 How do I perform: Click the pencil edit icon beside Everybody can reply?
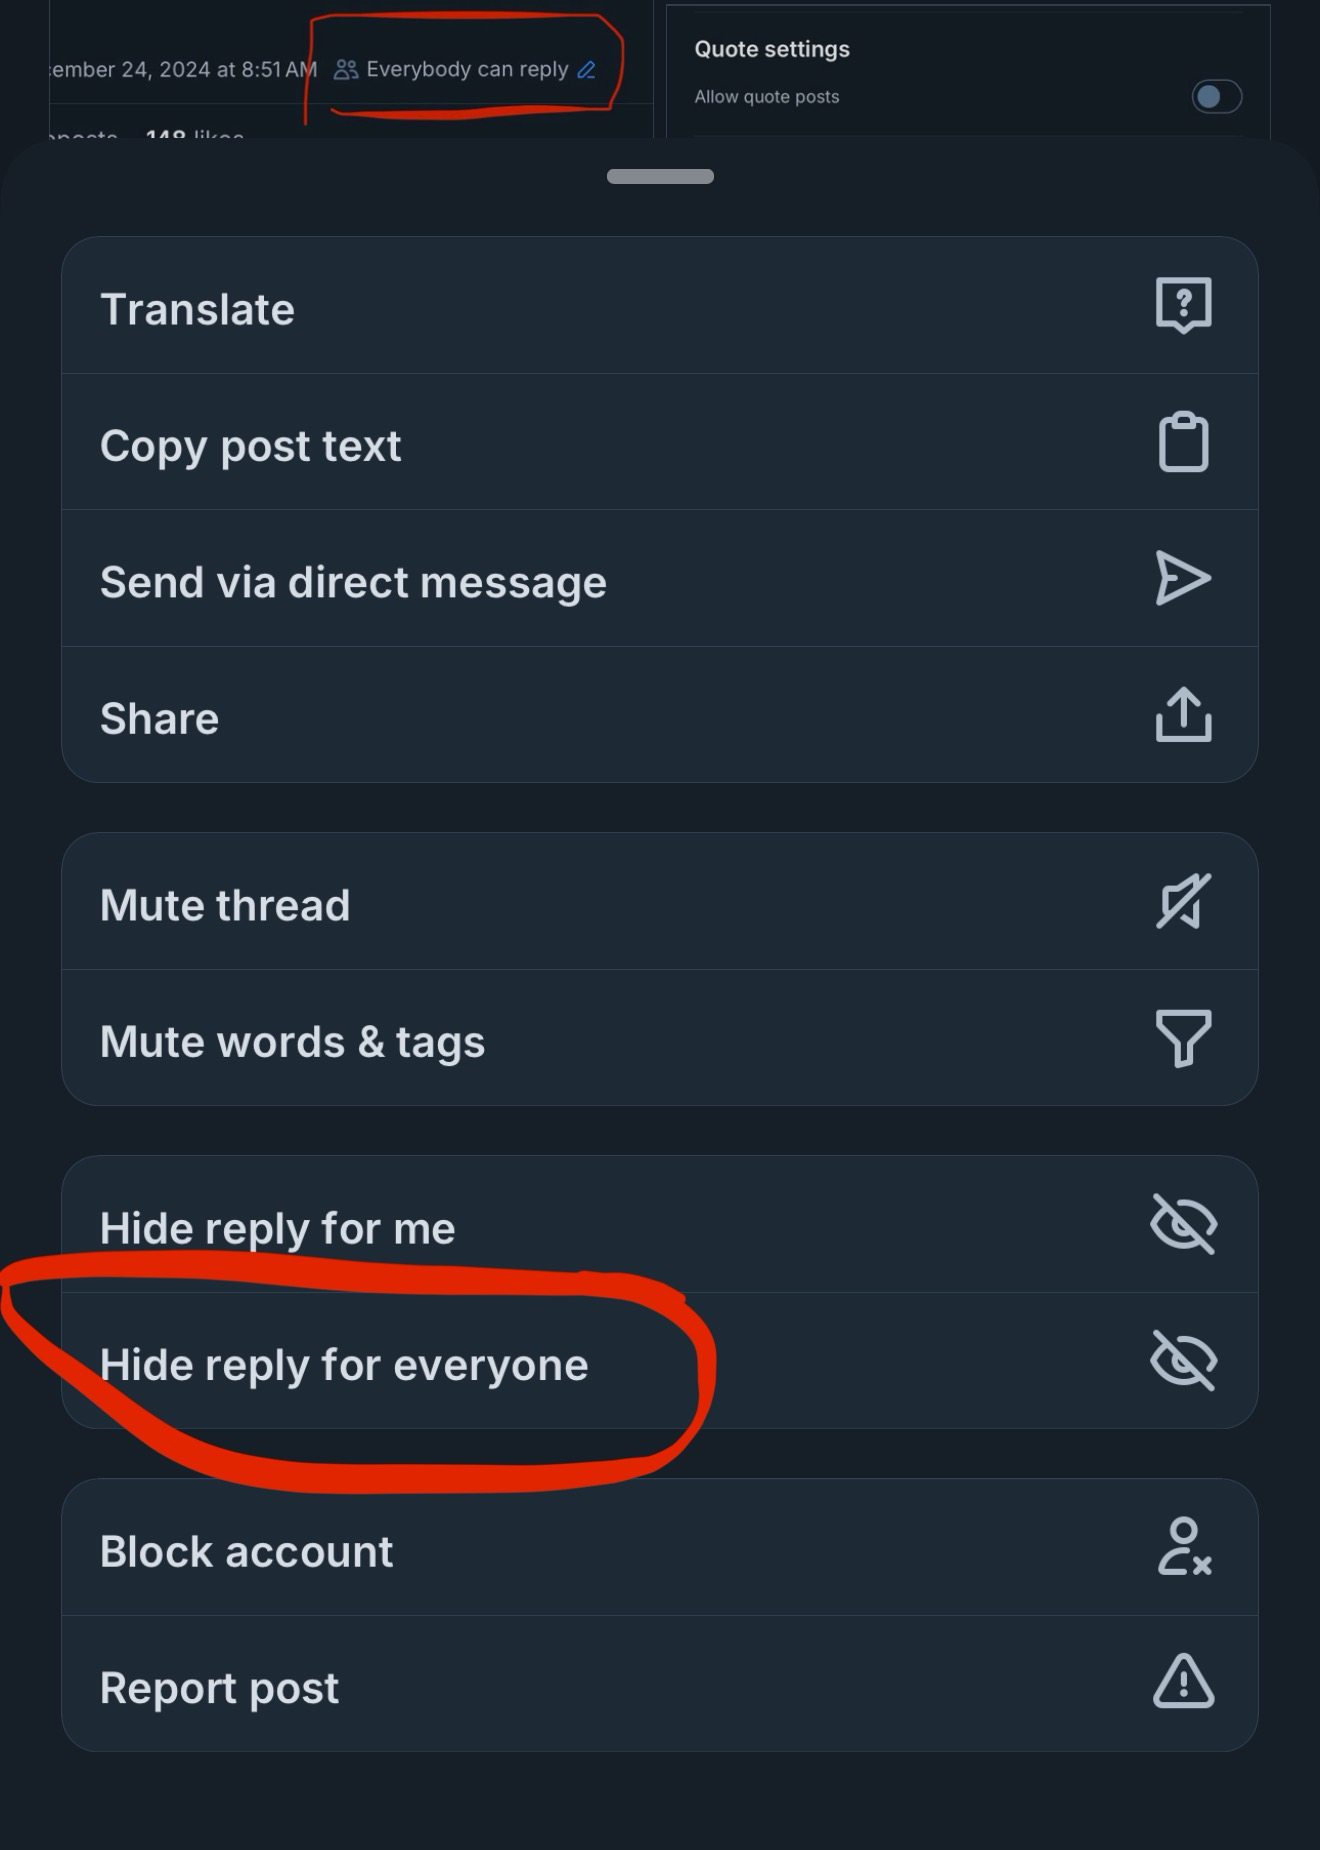pos(587,70)
